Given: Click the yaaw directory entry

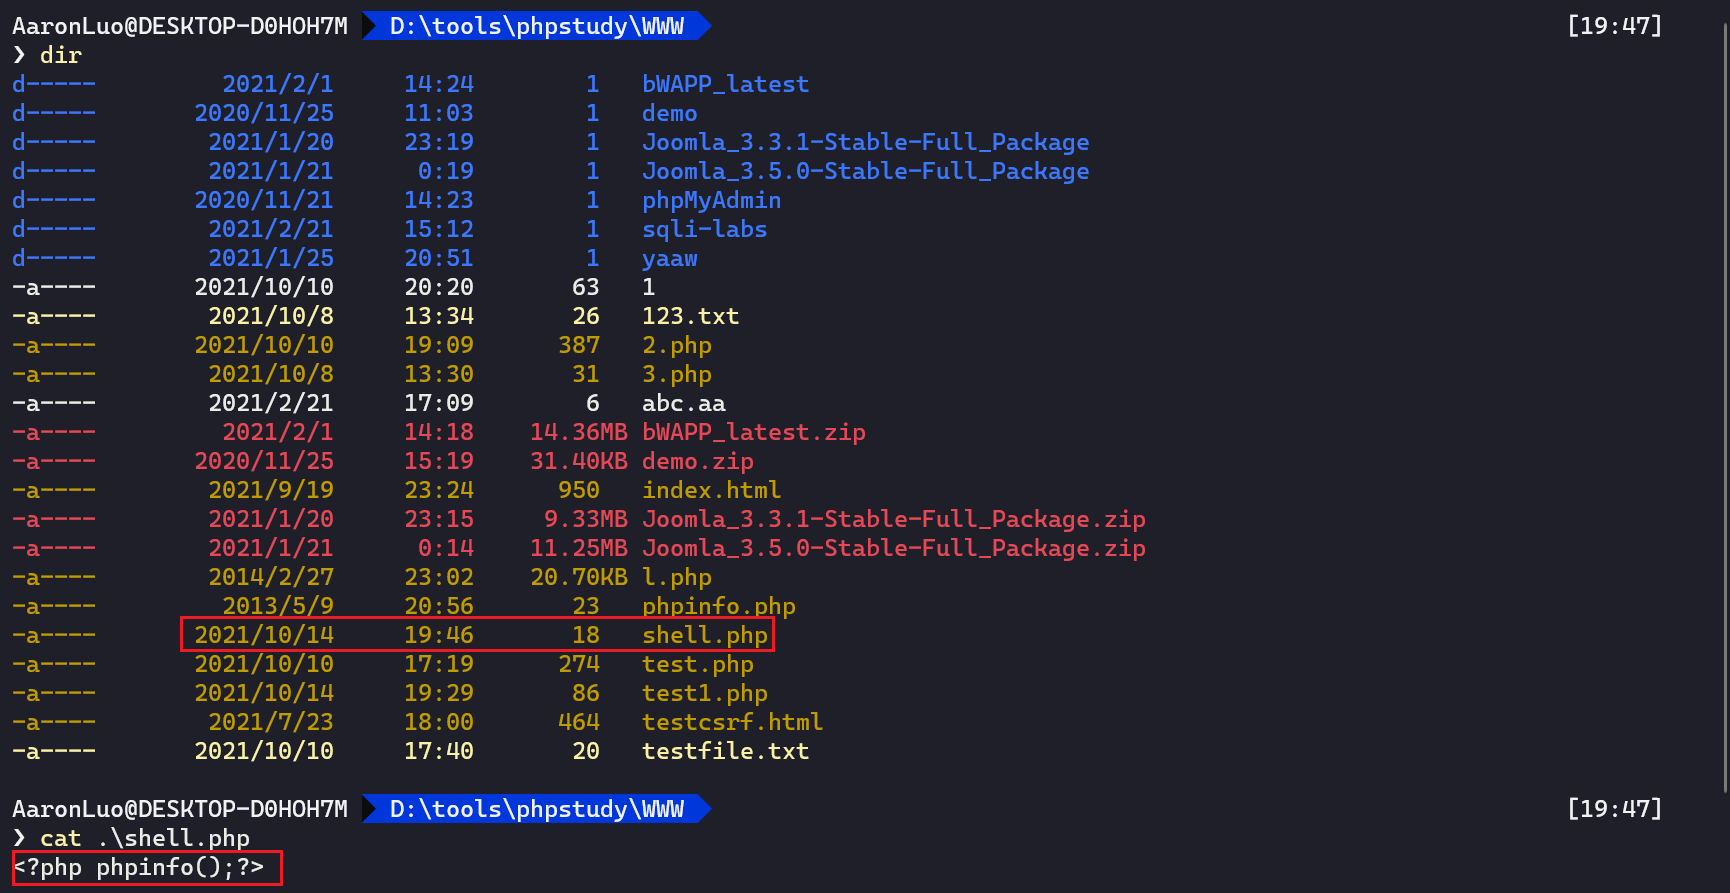Looking at the screenshot, I should [x=669, y=258].
